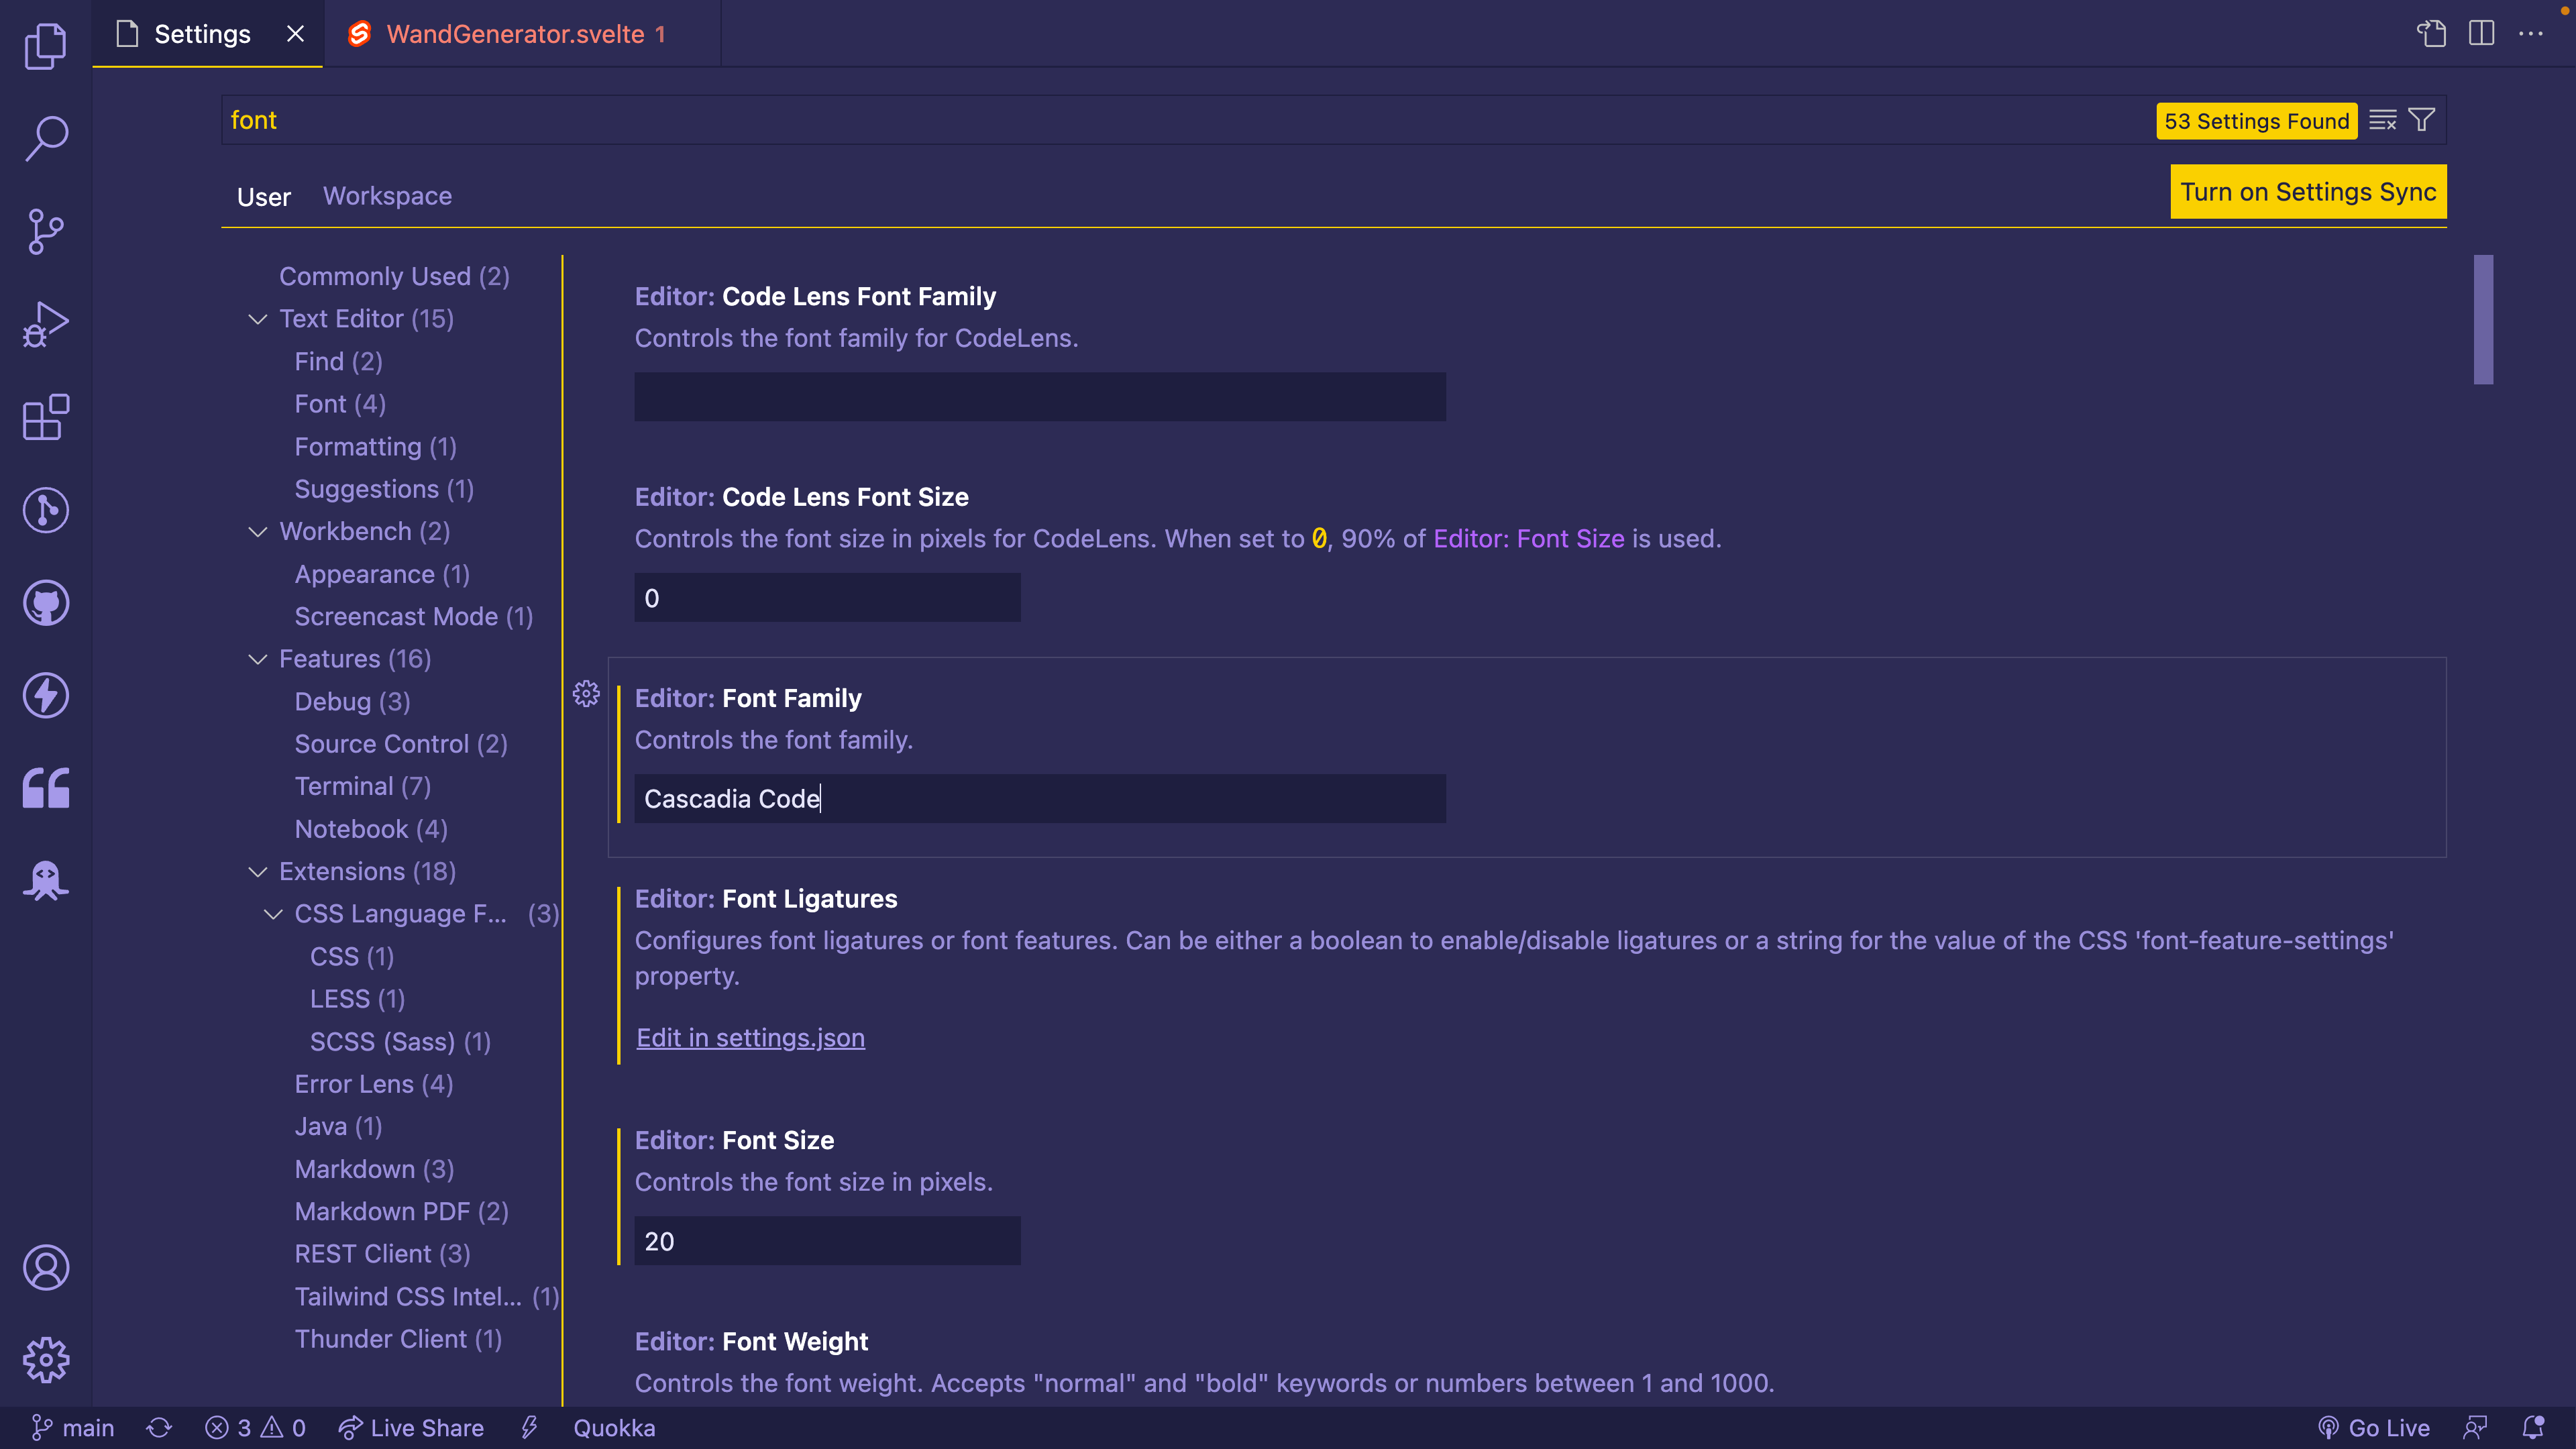This screenshot has width=2576, height=1449.
Task: Open the Run and Debug view
Action: tap(46, 325)
